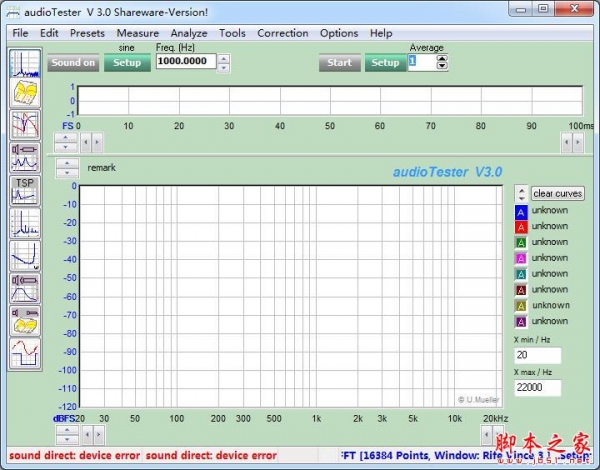Viewport: 600px width, 470px height.
Task: Select the red curve A swatch
Action: coord(521,227)
